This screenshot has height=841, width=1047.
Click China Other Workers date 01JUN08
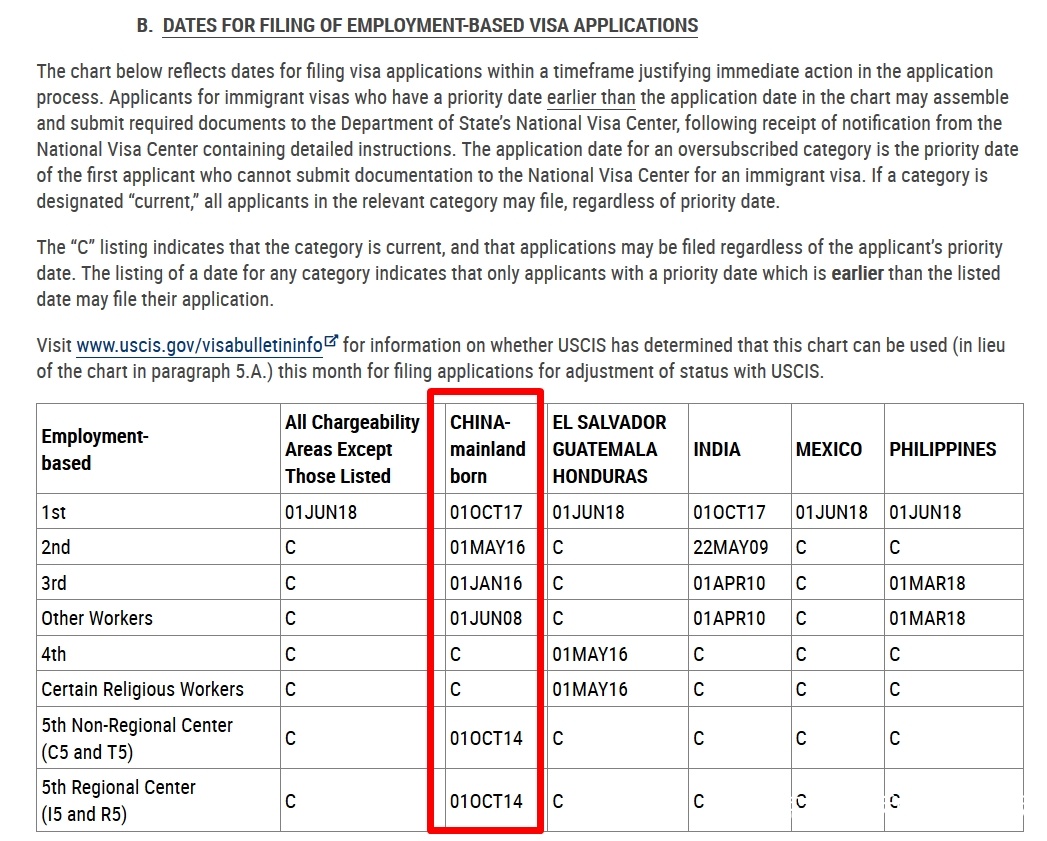point(485,618)
